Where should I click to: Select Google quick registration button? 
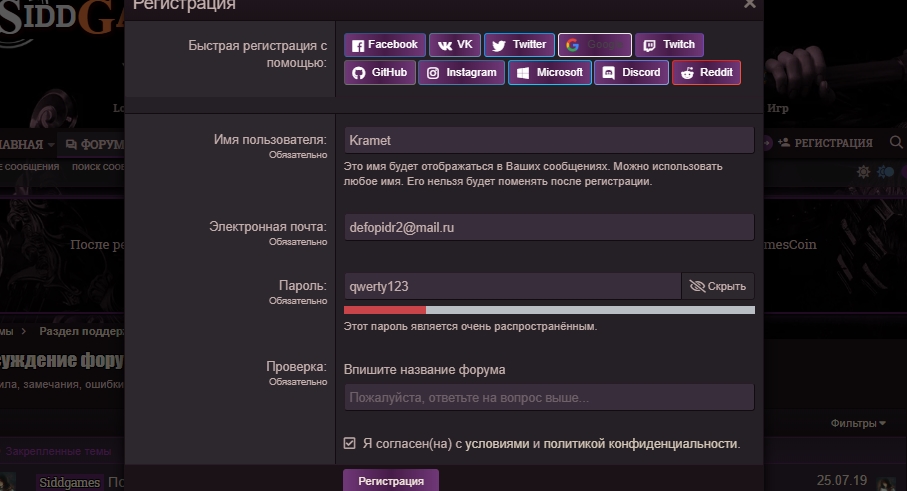[x=595, y=45]
